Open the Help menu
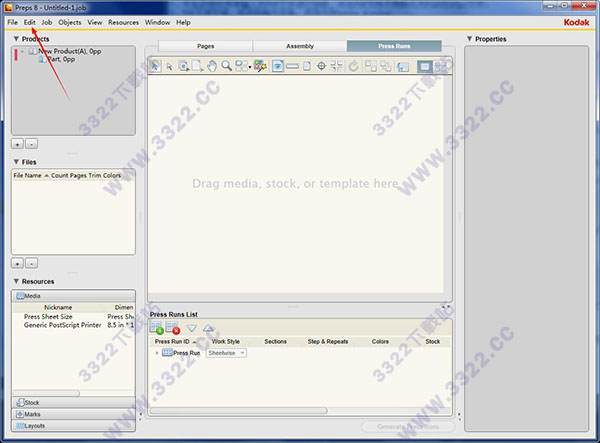Viewport: 600px width, 443px height. tap(183, 22)
